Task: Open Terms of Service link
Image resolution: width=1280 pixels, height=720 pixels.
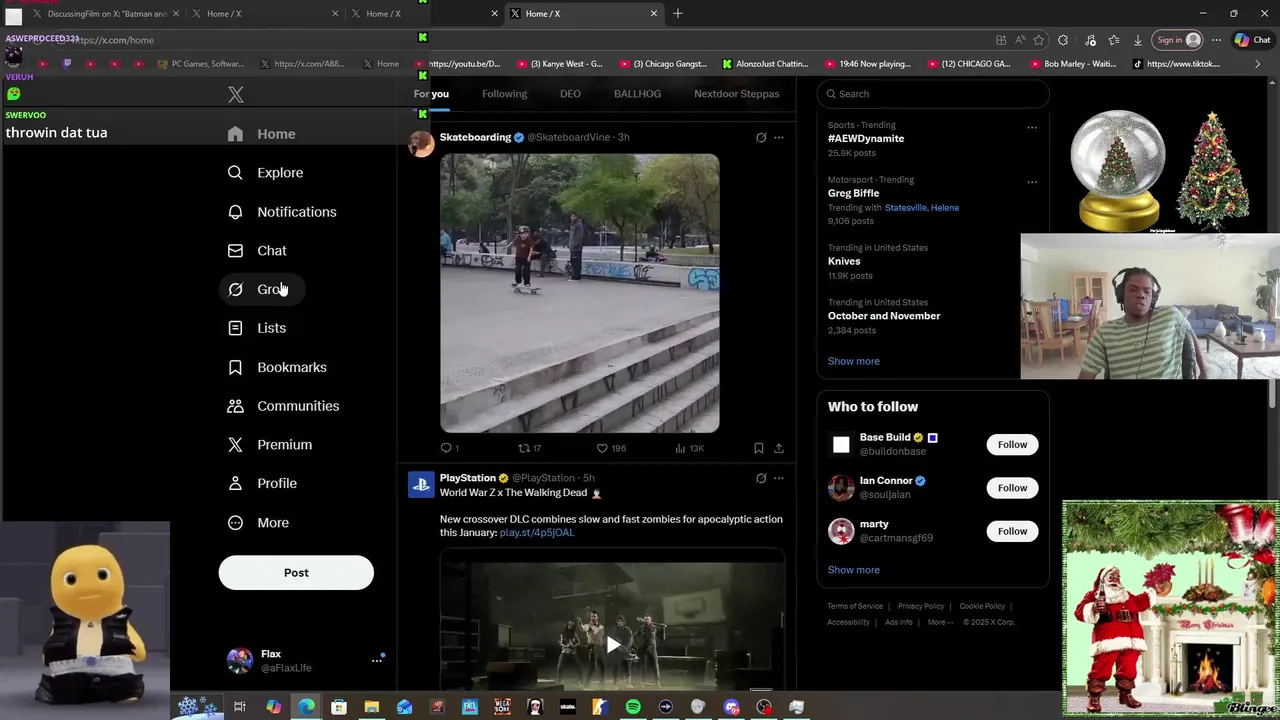Action: (x=855, y=606)
